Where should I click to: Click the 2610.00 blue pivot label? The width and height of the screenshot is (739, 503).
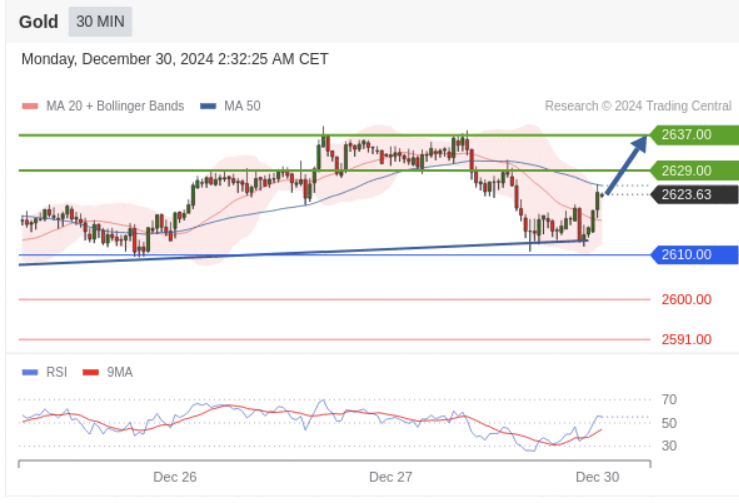[x=695, y=255]
